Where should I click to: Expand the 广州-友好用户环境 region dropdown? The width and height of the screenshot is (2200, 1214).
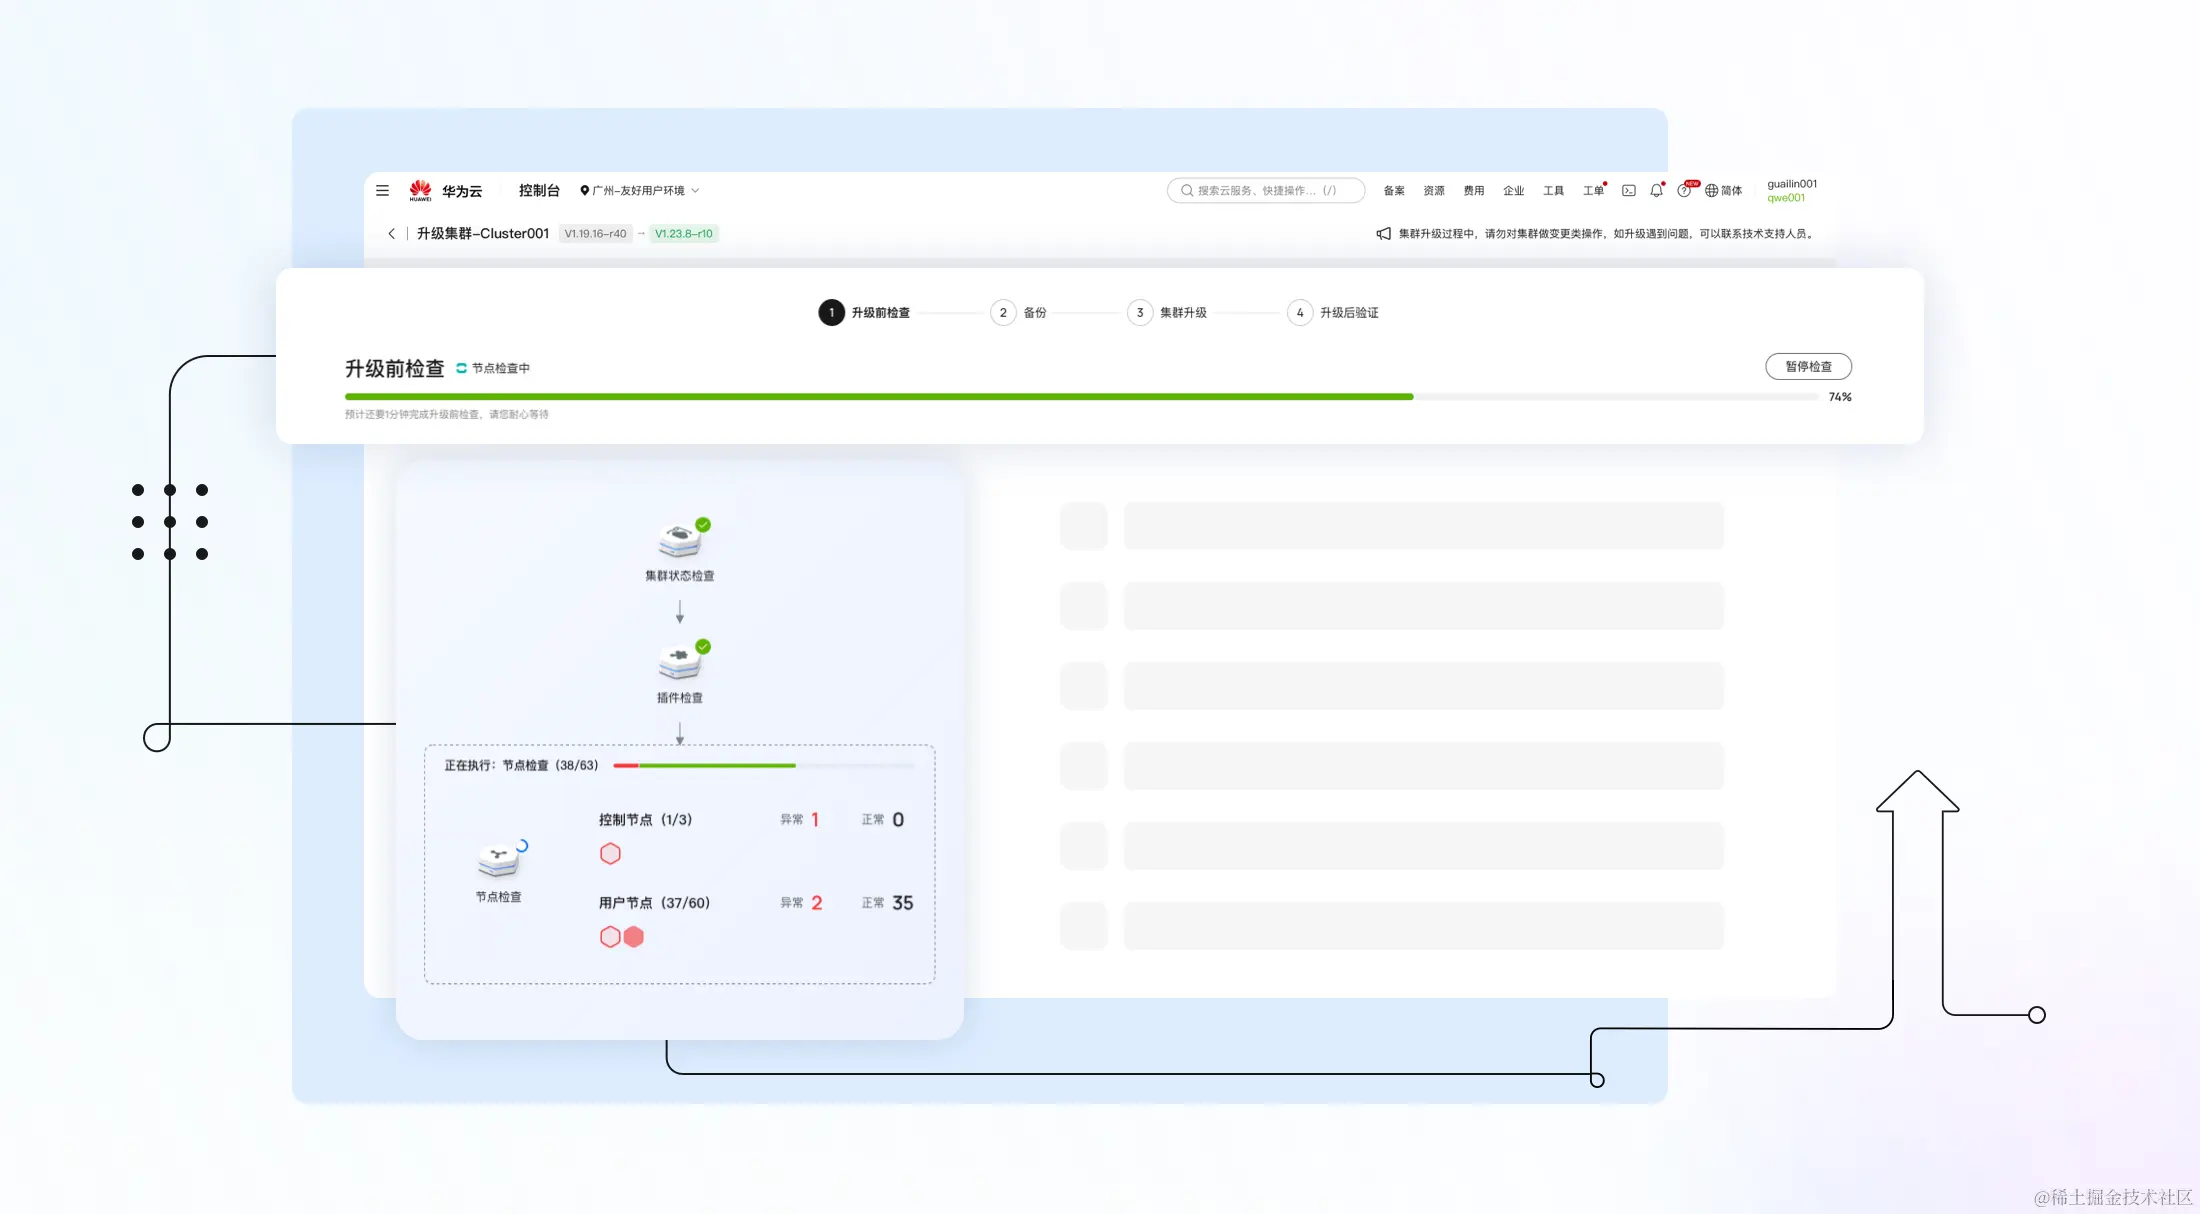point(640,190)
